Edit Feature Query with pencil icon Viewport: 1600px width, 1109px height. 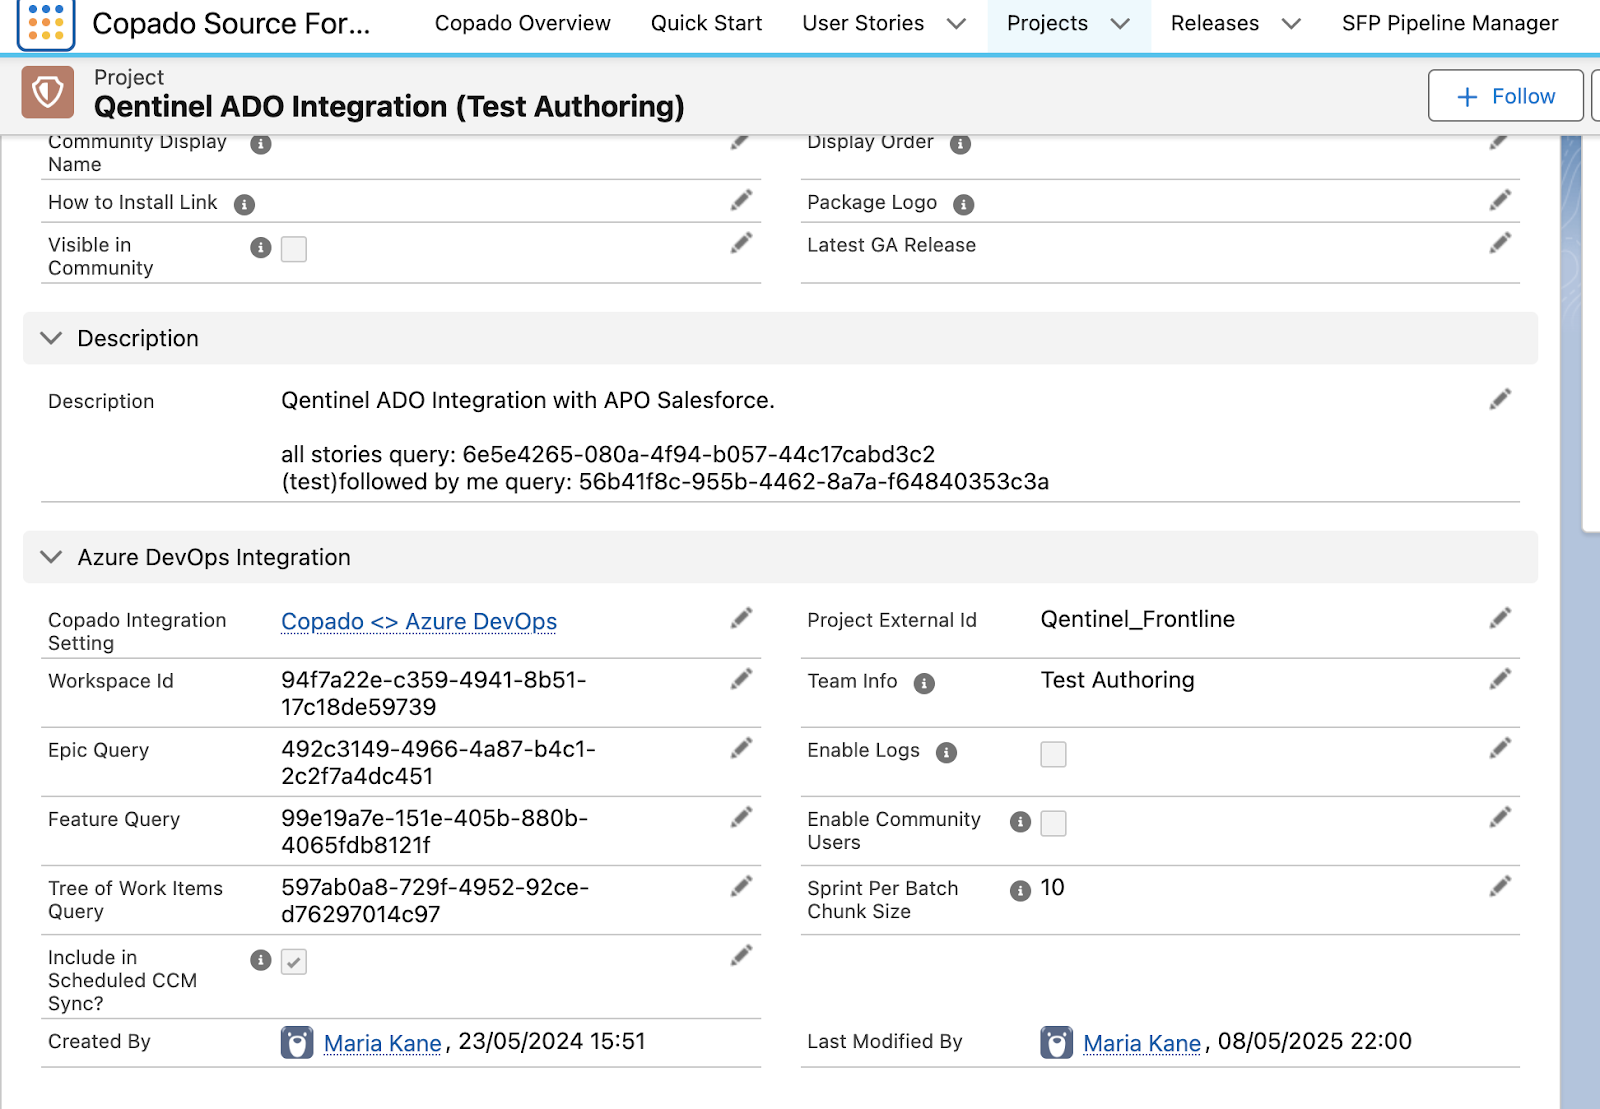[x=740, y=818]
